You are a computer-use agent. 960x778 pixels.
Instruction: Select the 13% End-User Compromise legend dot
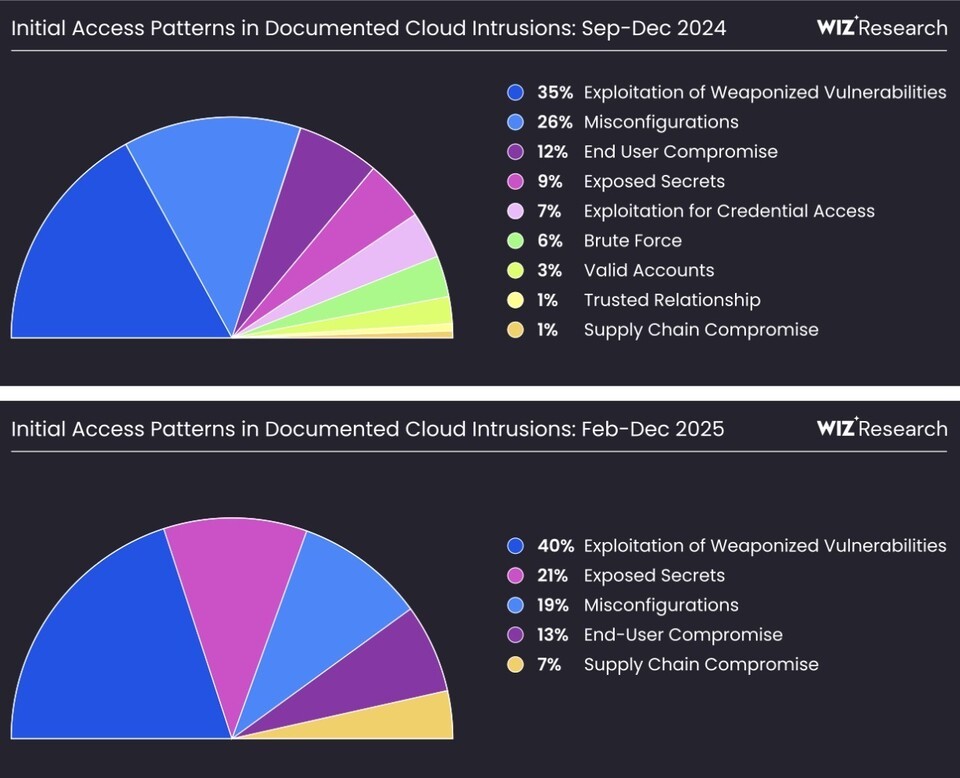516,635
